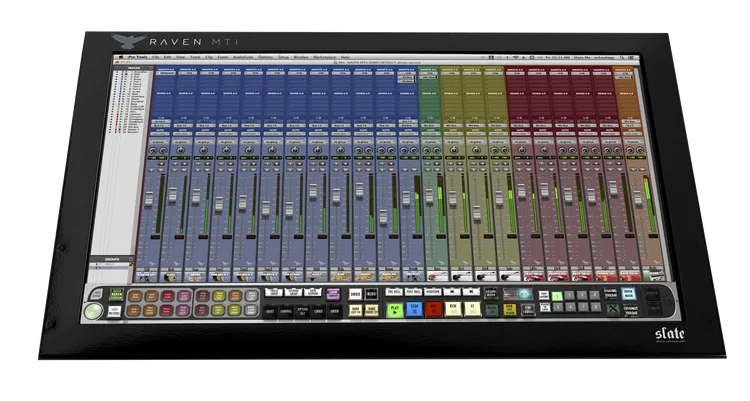Click the dark green X icon button
Image resolution: width=750 pixels, height=401 pixels.
(x=613, y=309)
